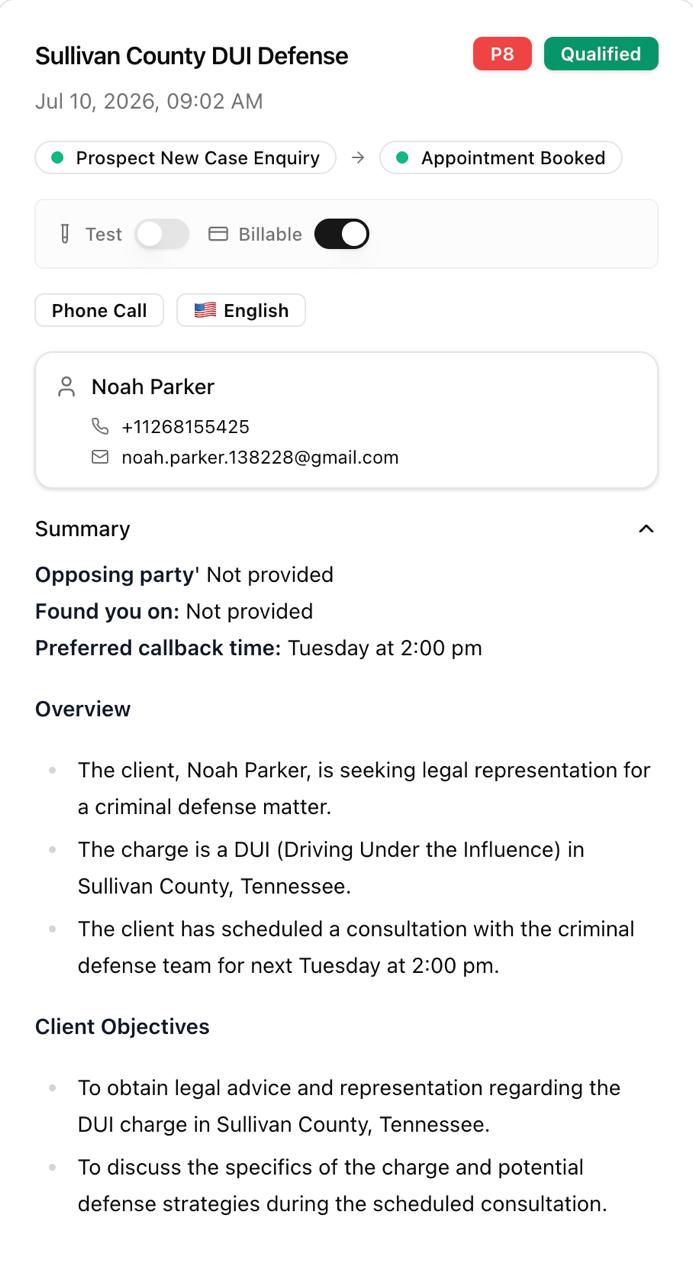Click the red P8 priority badge

[502, 54]
